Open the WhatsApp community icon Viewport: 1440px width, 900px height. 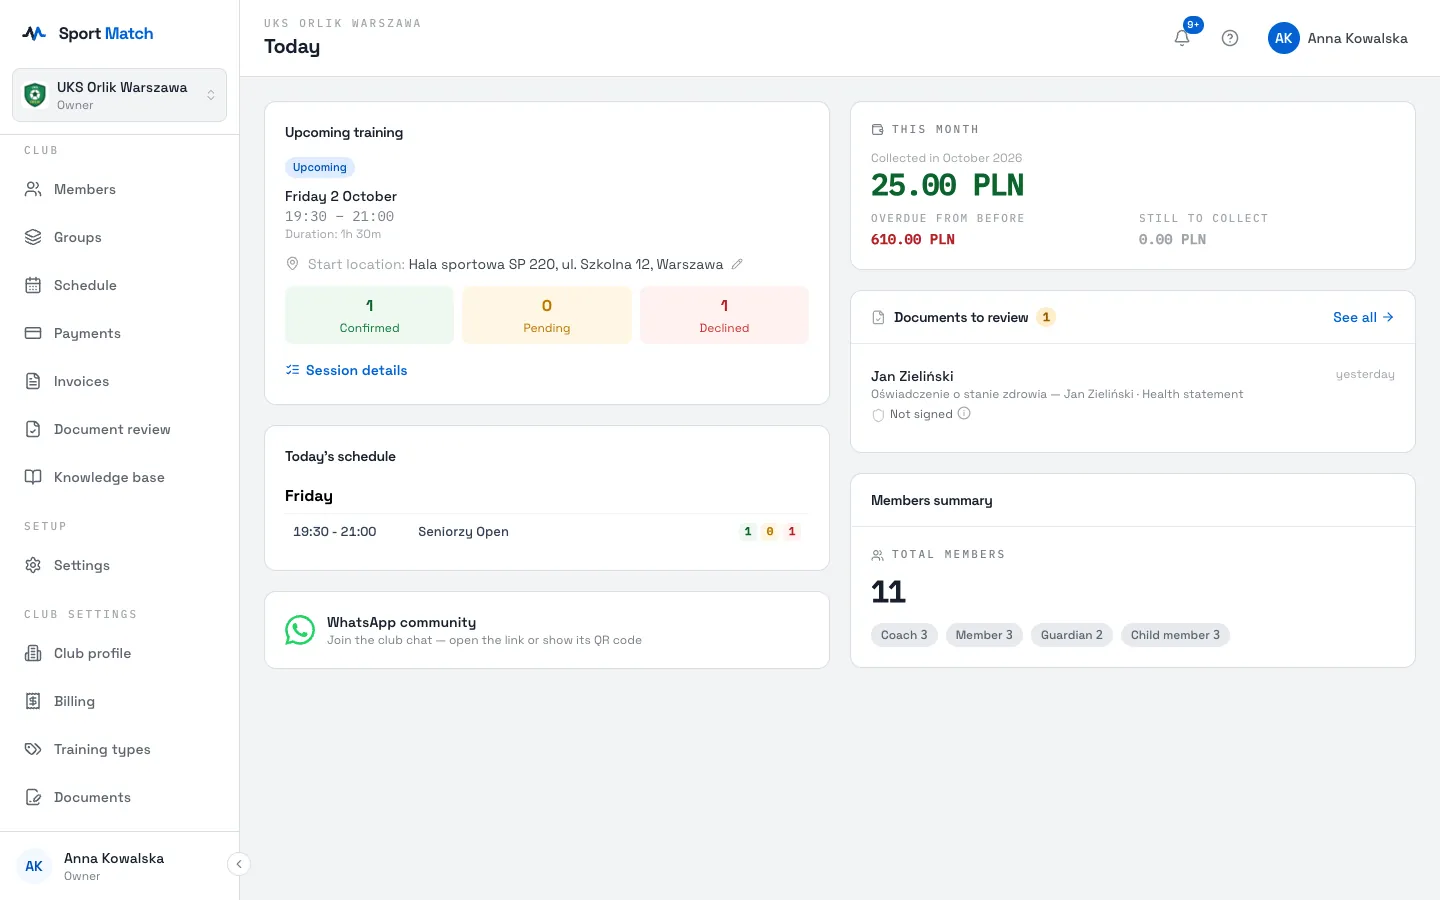300,630
